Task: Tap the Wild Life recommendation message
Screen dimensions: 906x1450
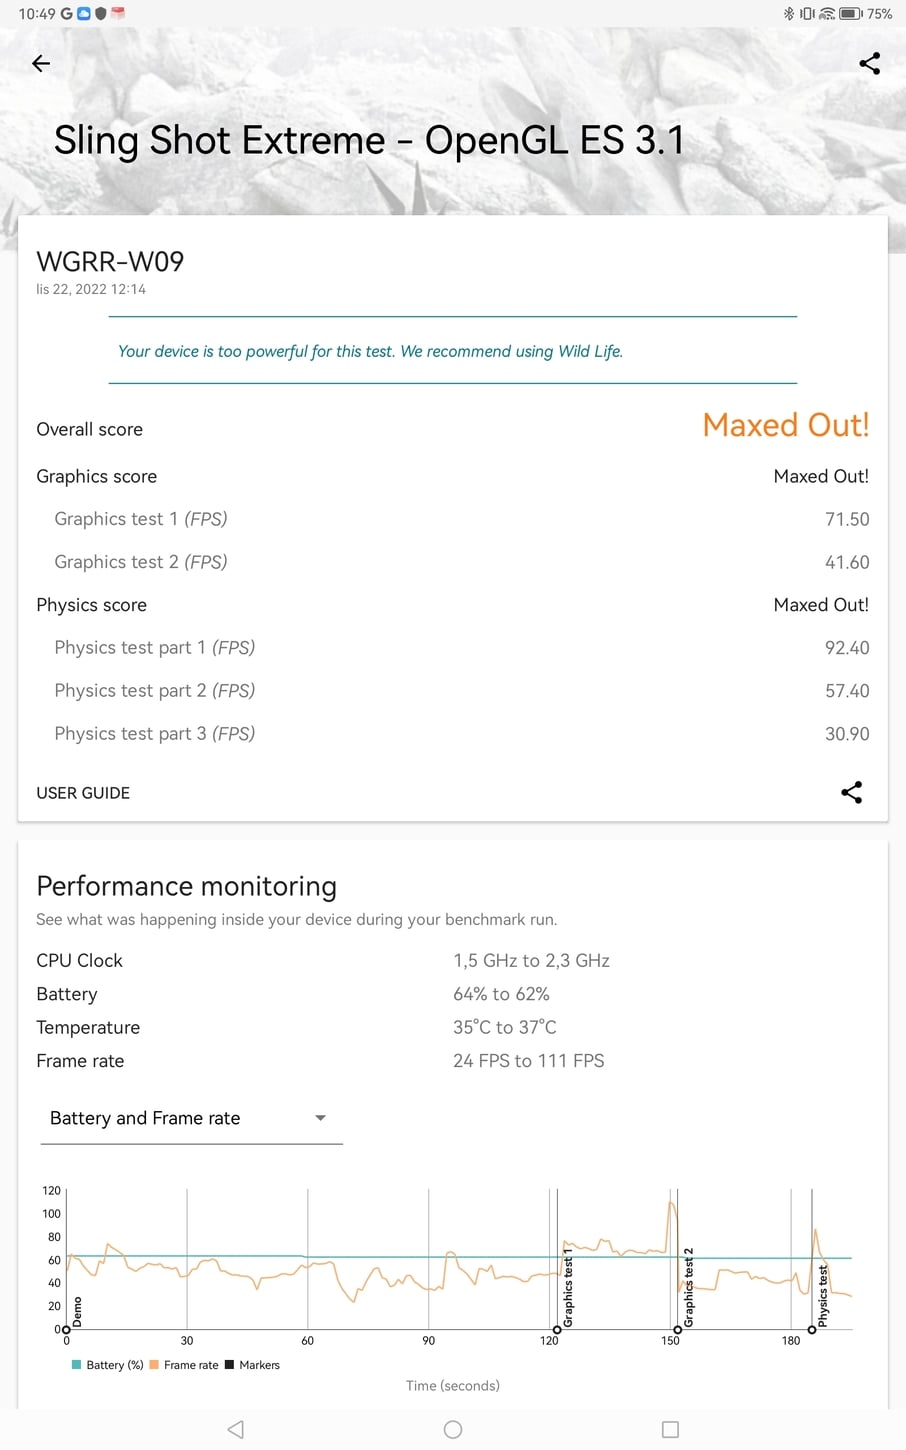Action: point(370,351)
